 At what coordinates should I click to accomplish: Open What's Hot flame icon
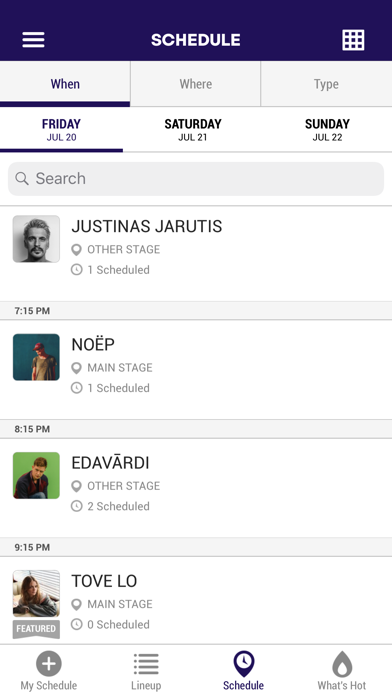(x=342, y=664)
